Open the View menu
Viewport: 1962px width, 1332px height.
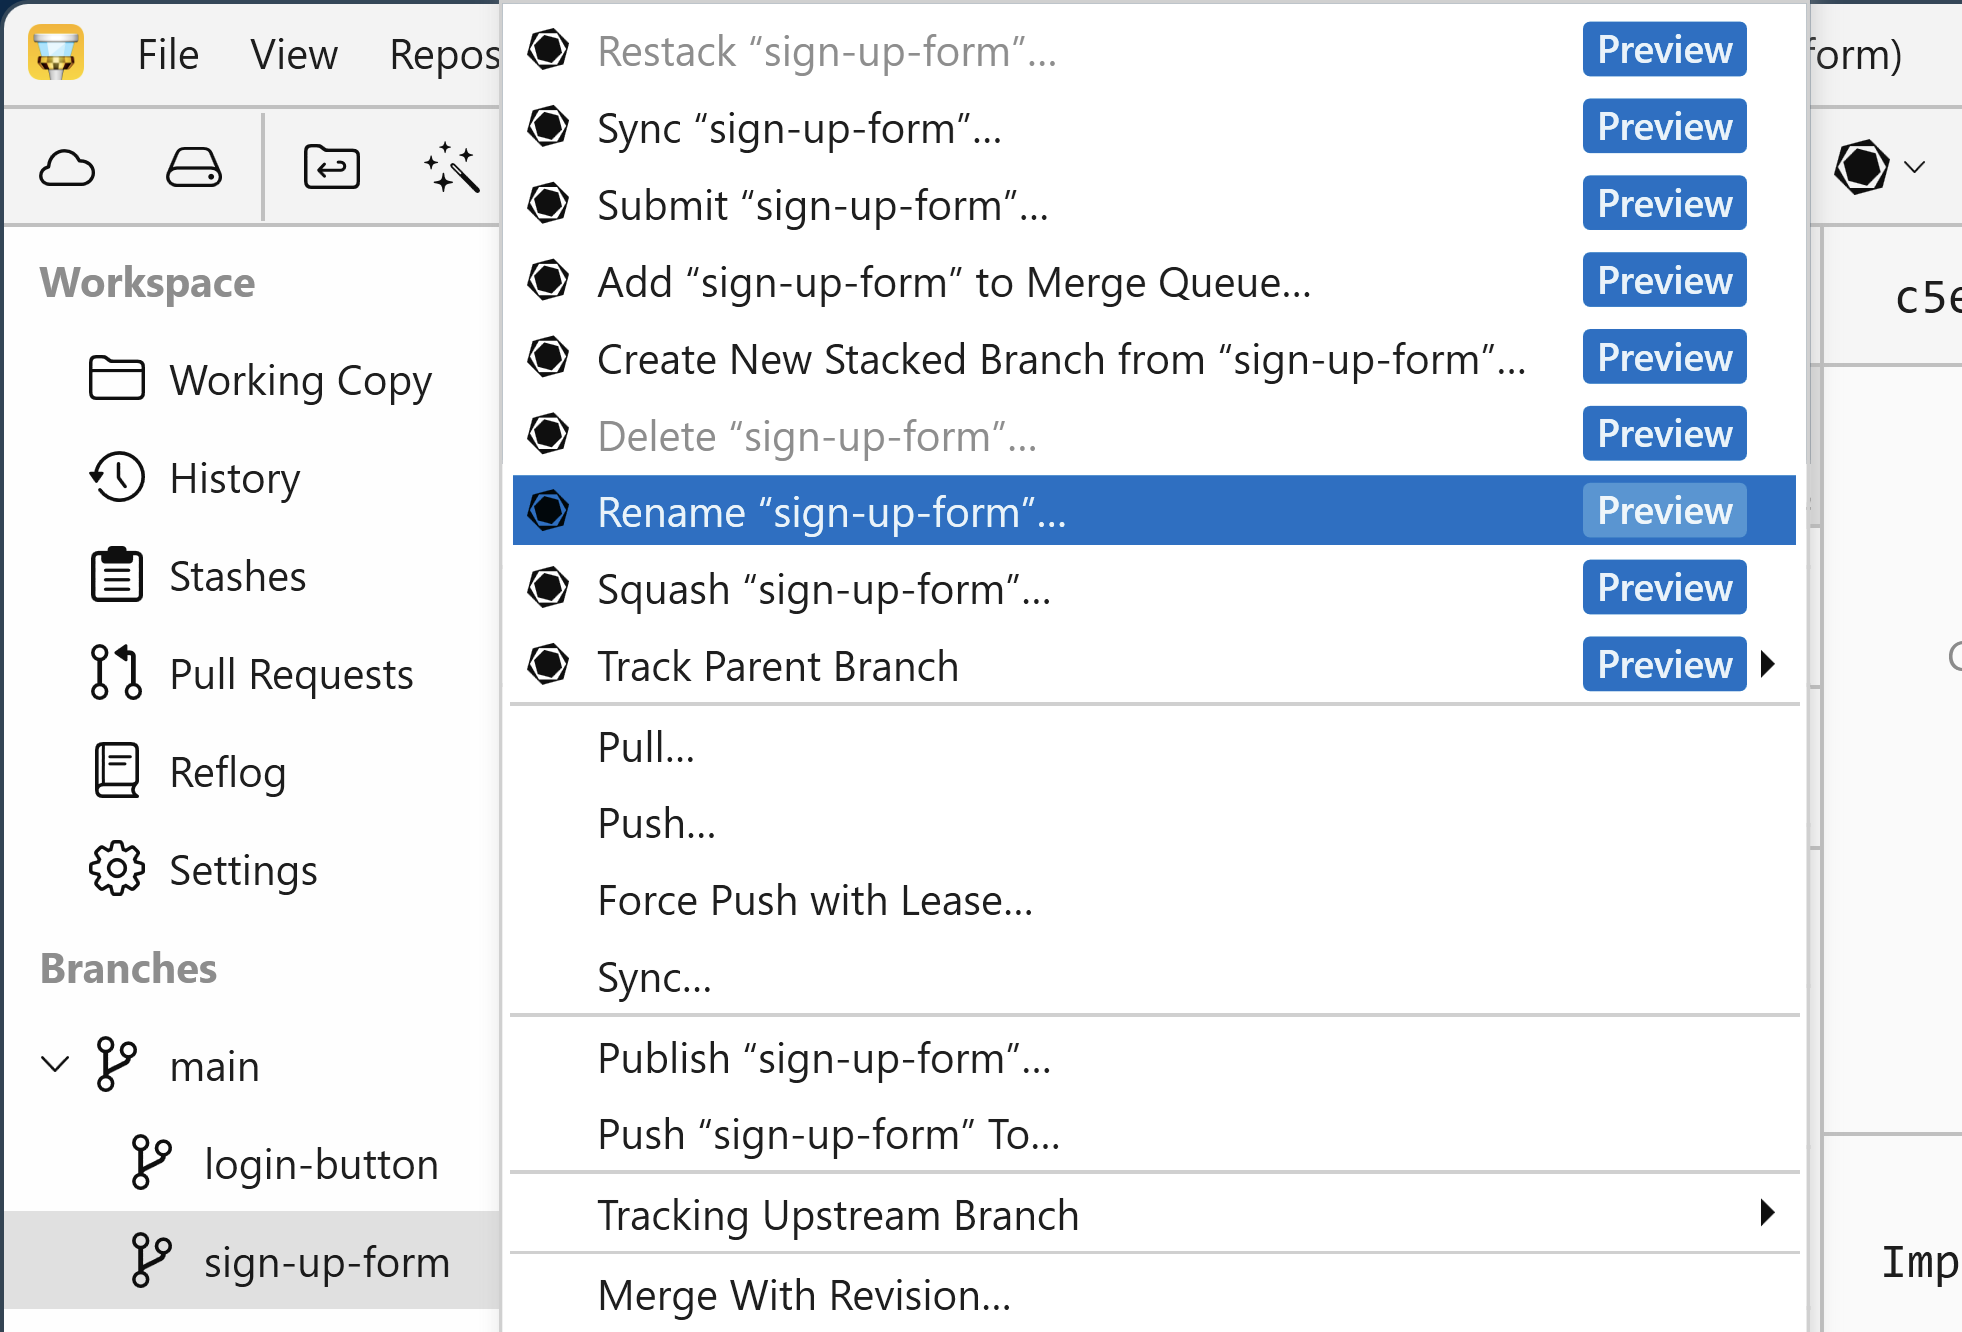tap(293, 55)
